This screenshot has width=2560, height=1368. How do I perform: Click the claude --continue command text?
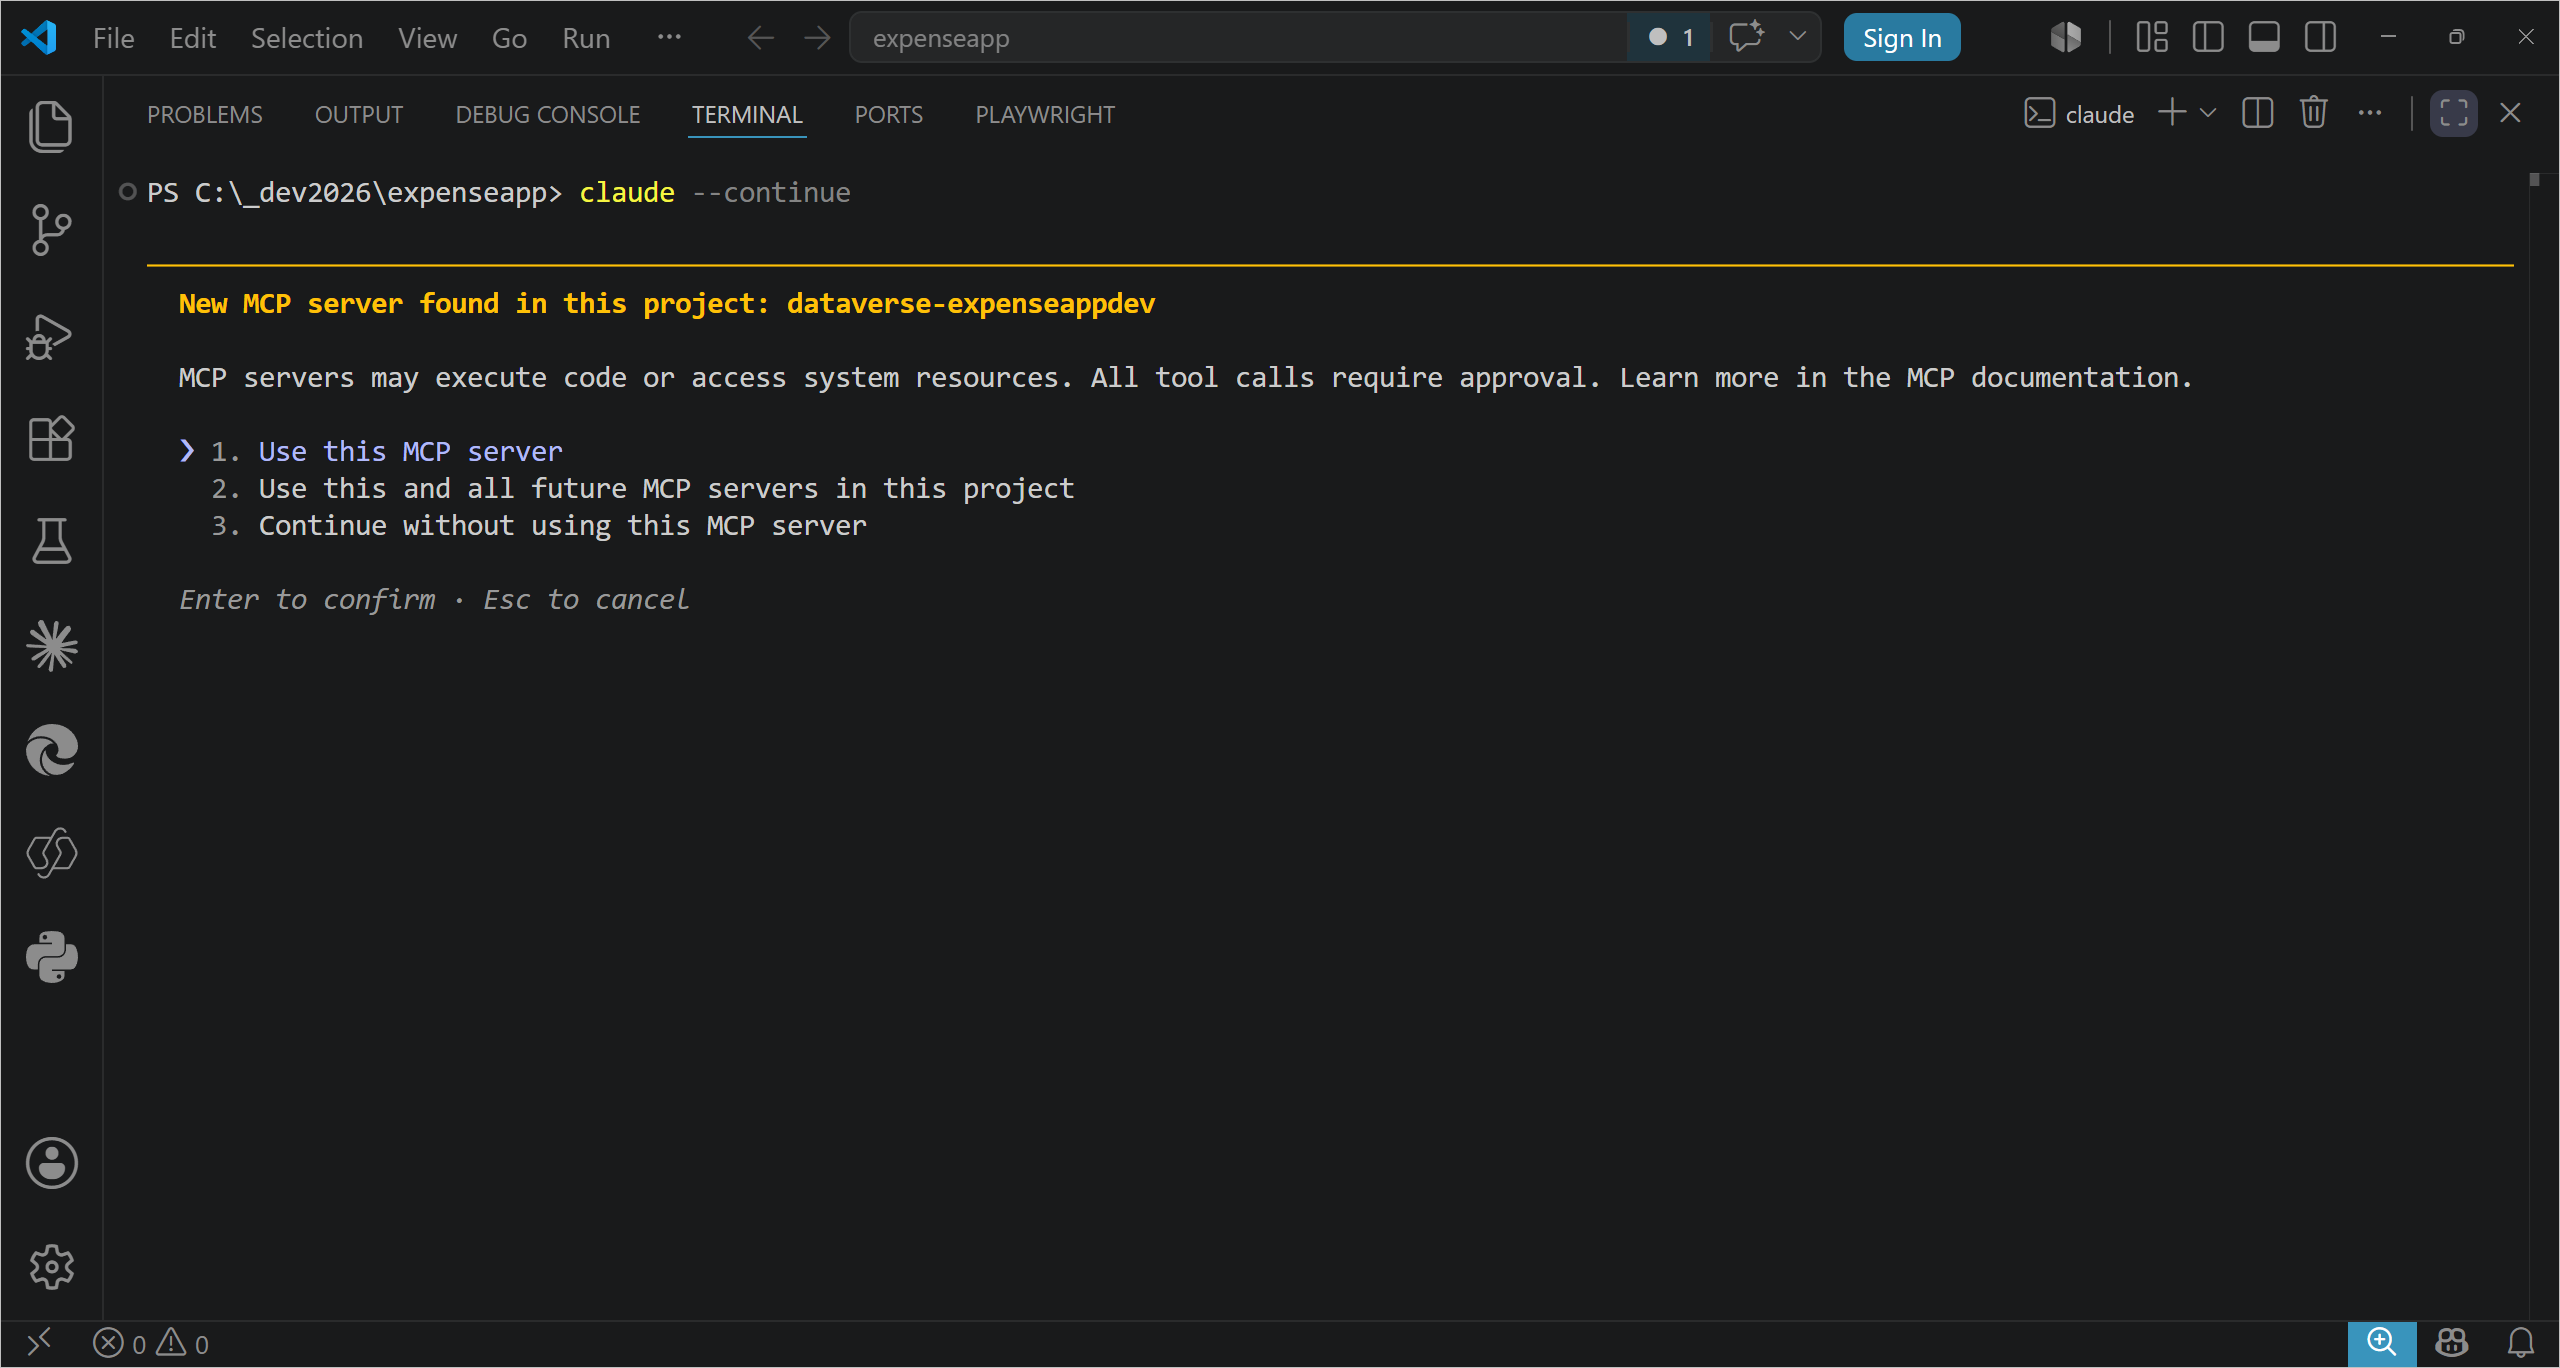click(x=714, y=192)
